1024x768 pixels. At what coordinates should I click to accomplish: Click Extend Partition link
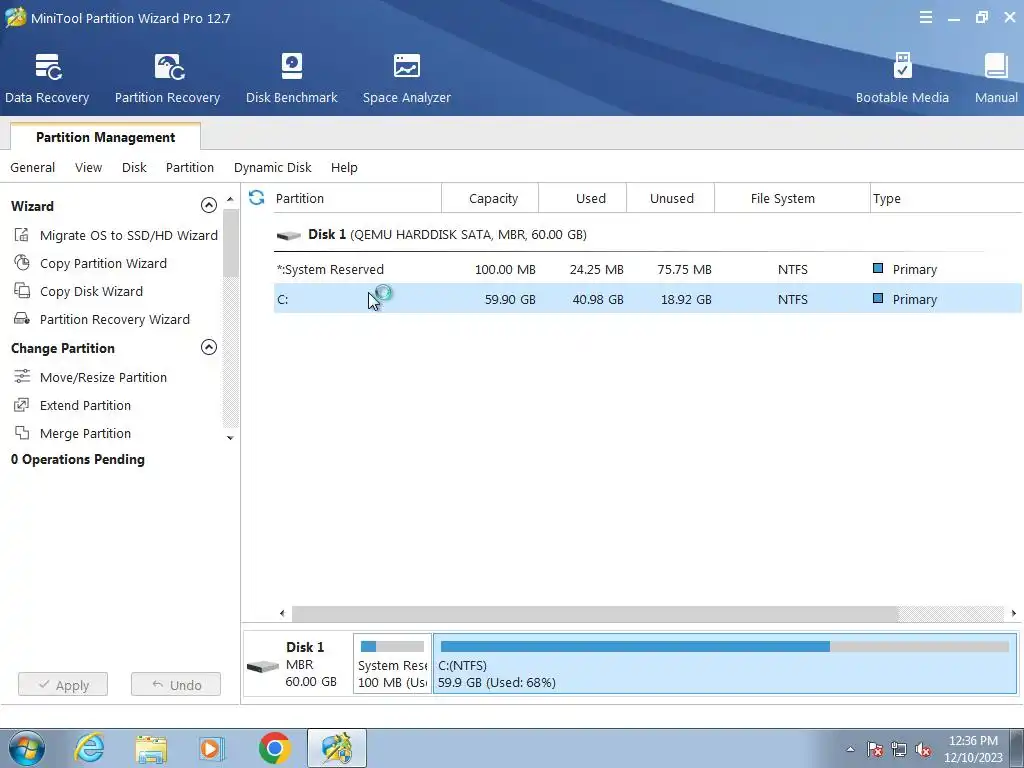click(x=85, y=405)
